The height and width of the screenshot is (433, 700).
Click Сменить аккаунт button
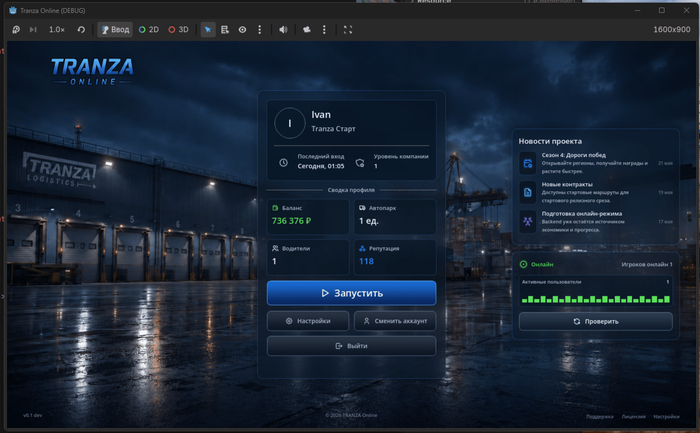click(x=395, y=321)
